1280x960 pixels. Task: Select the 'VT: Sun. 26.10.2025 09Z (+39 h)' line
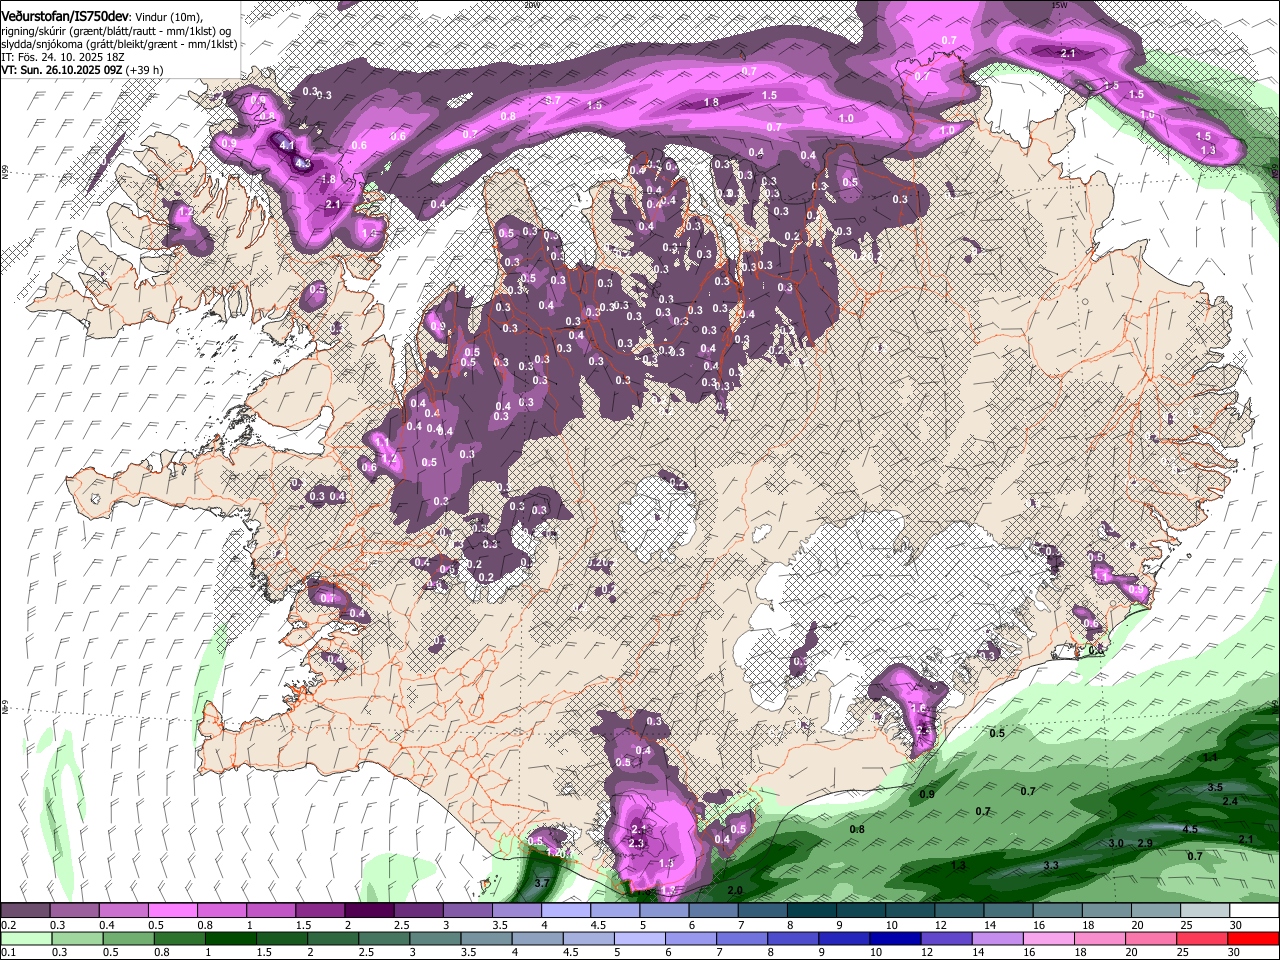[x=82, y=71]
